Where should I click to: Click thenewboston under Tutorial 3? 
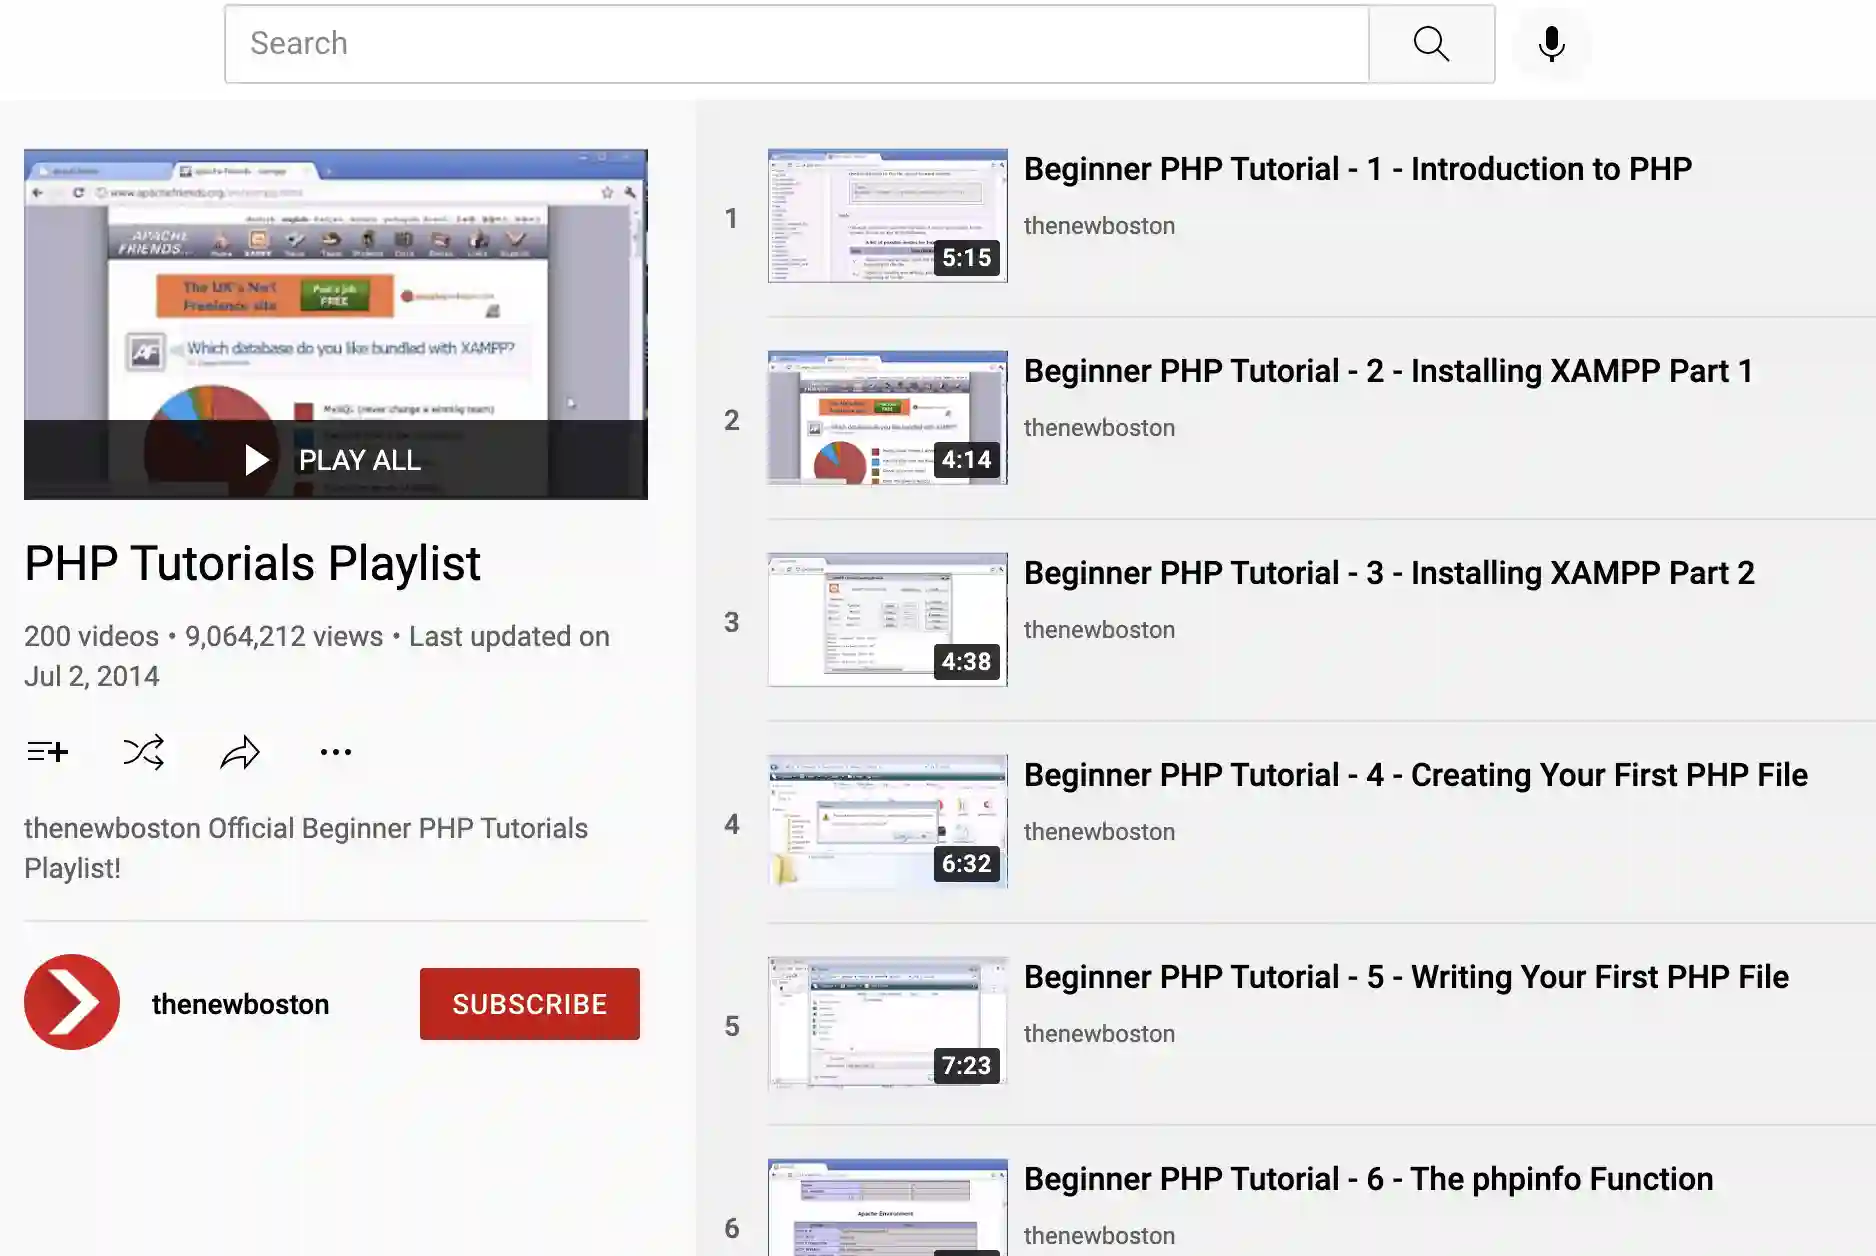pyautogui.click(x=1099, y=630)
